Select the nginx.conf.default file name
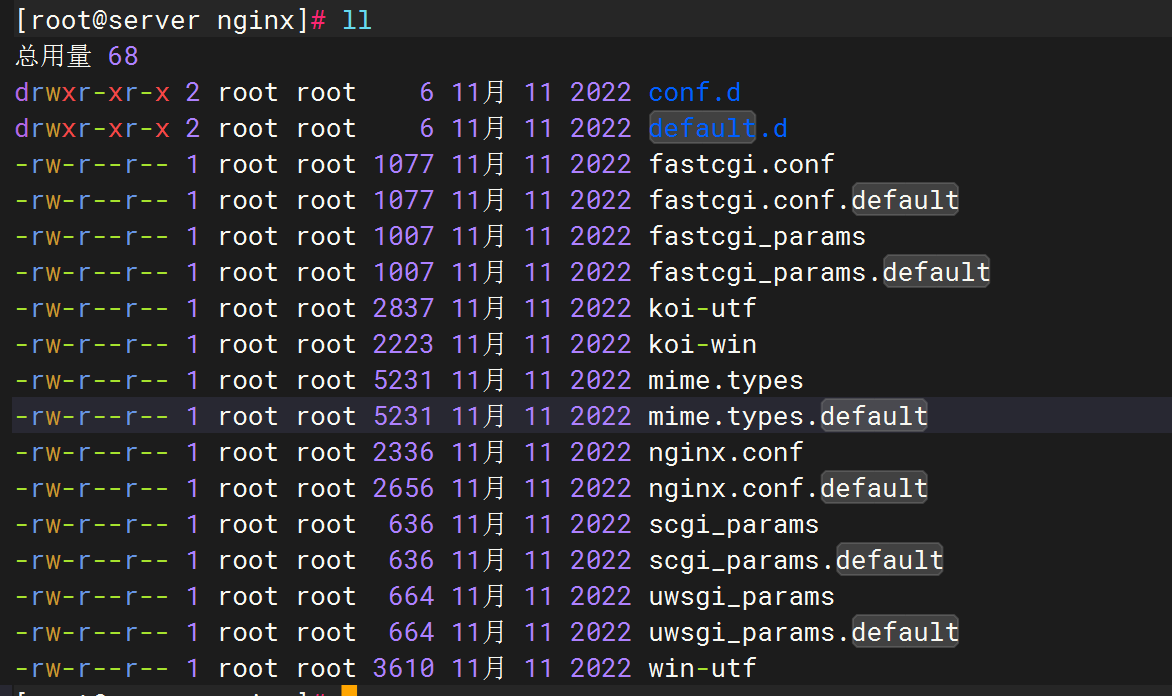Image resolution: width=1172 pixels, height=696 pixels. tap(788, 488)
